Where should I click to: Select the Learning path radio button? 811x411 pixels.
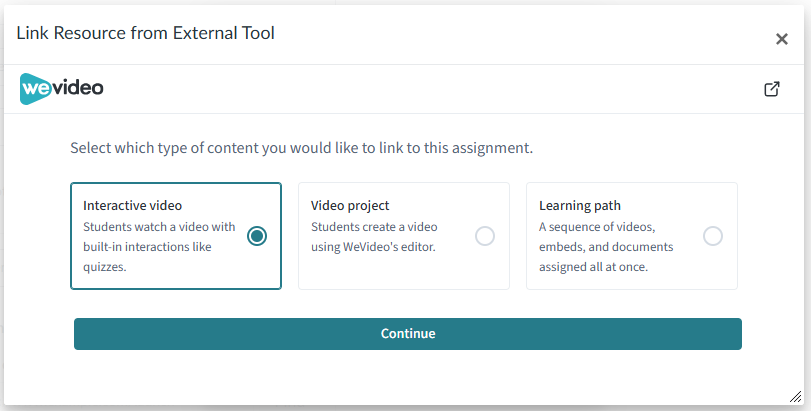[x=713, y=236]
